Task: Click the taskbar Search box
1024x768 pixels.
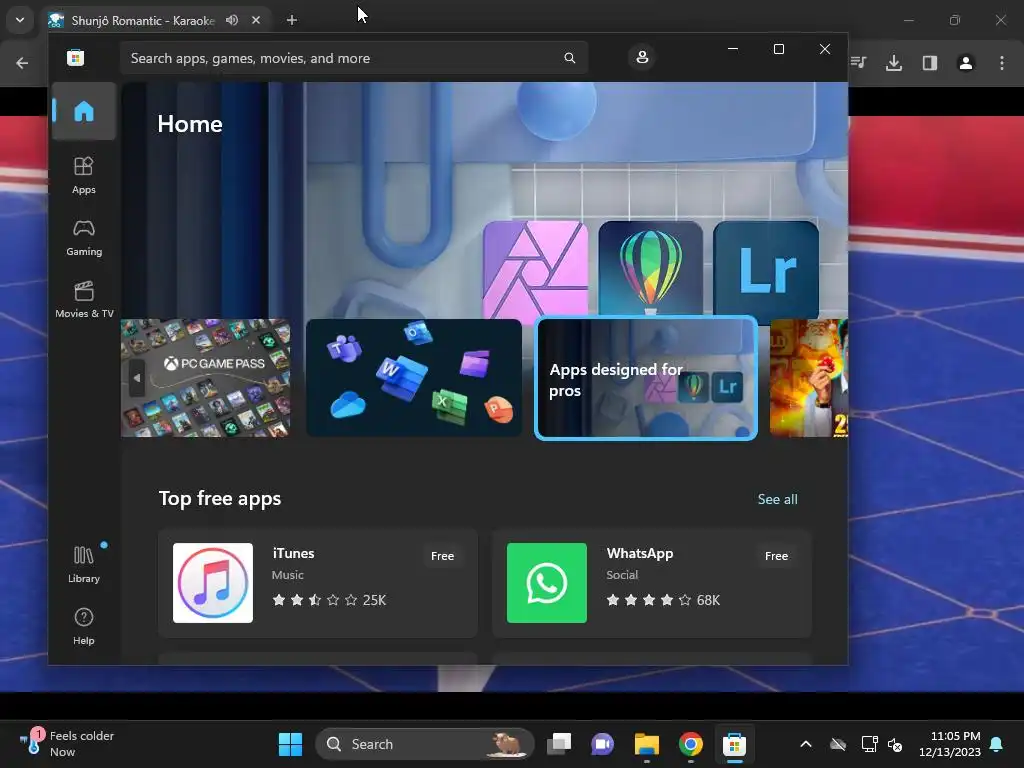Action: [424, 744]
